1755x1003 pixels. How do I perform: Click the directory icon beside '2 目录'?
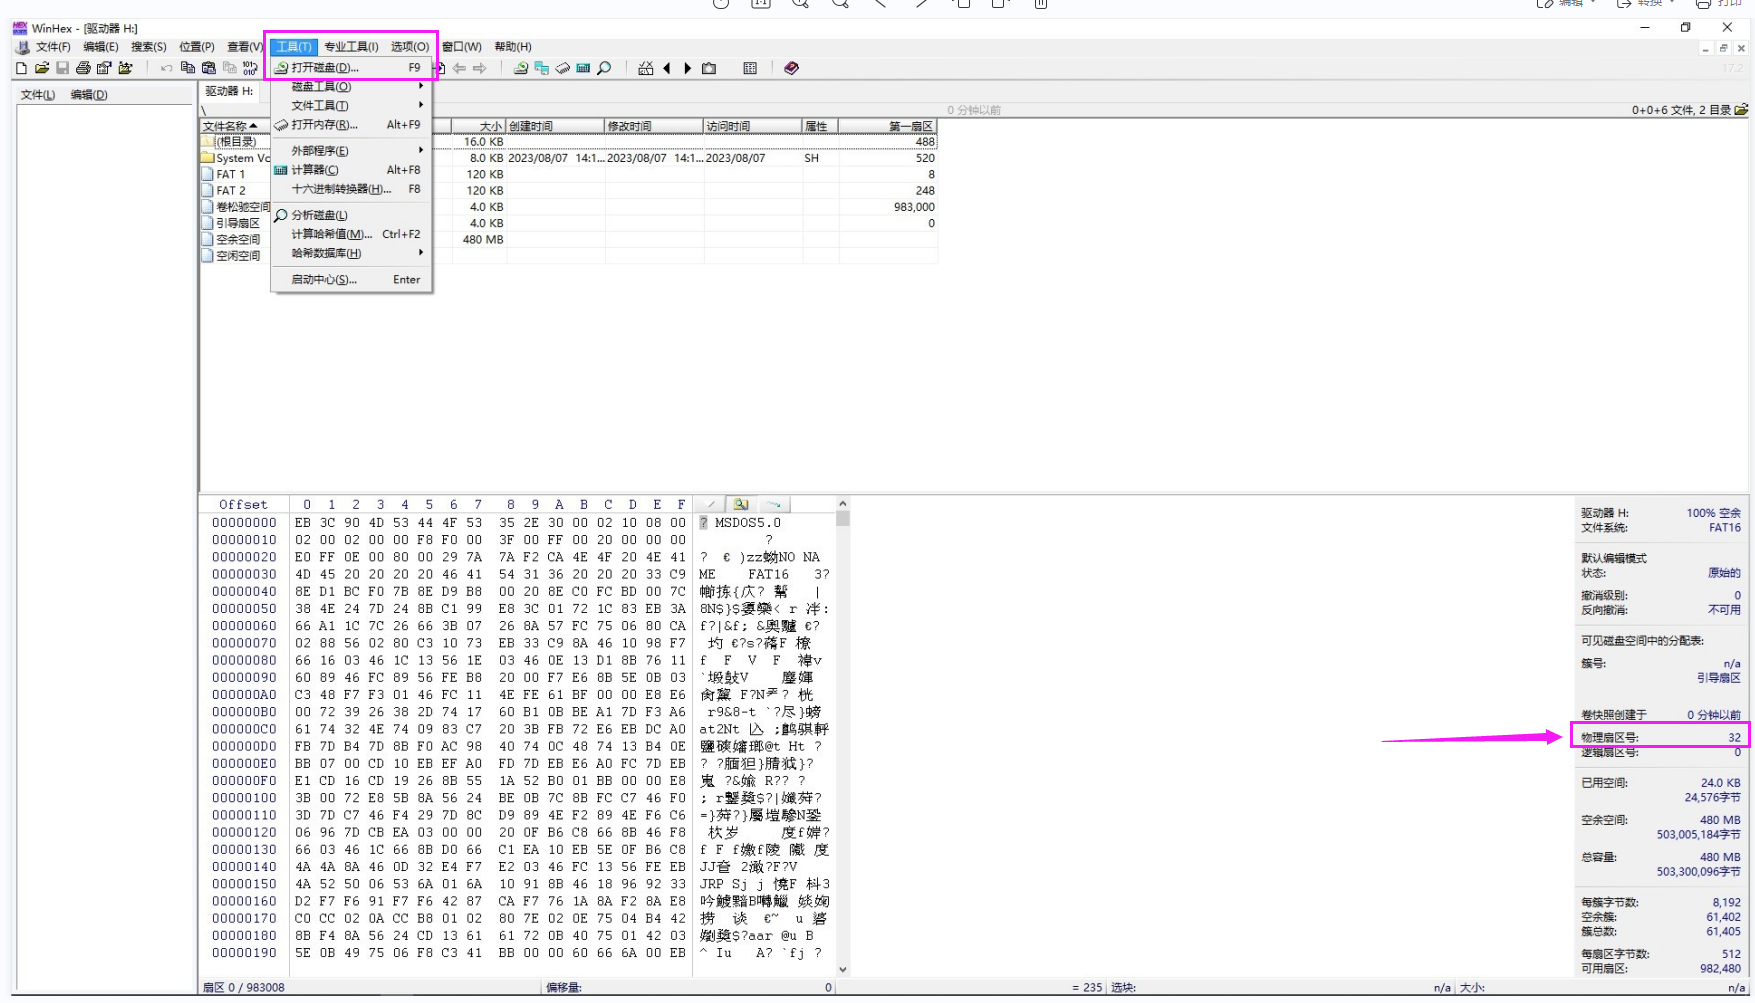click(x=1741, y=109)
